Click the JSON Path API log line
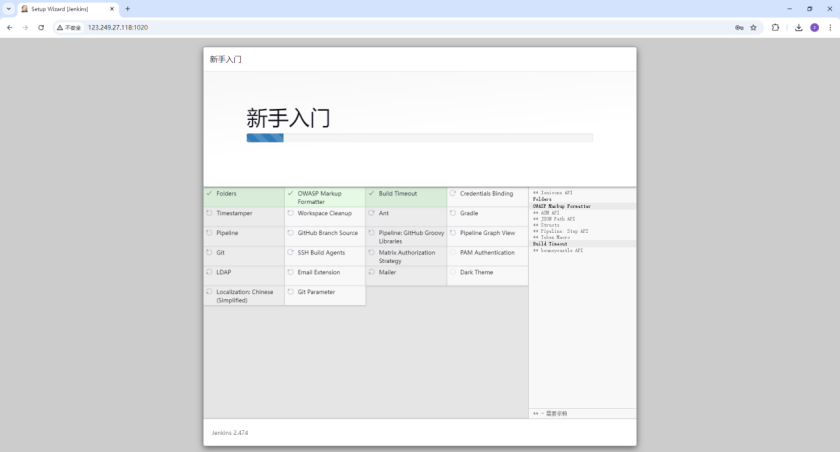This screenshot has width=840, height=452. tap(554, 219)
